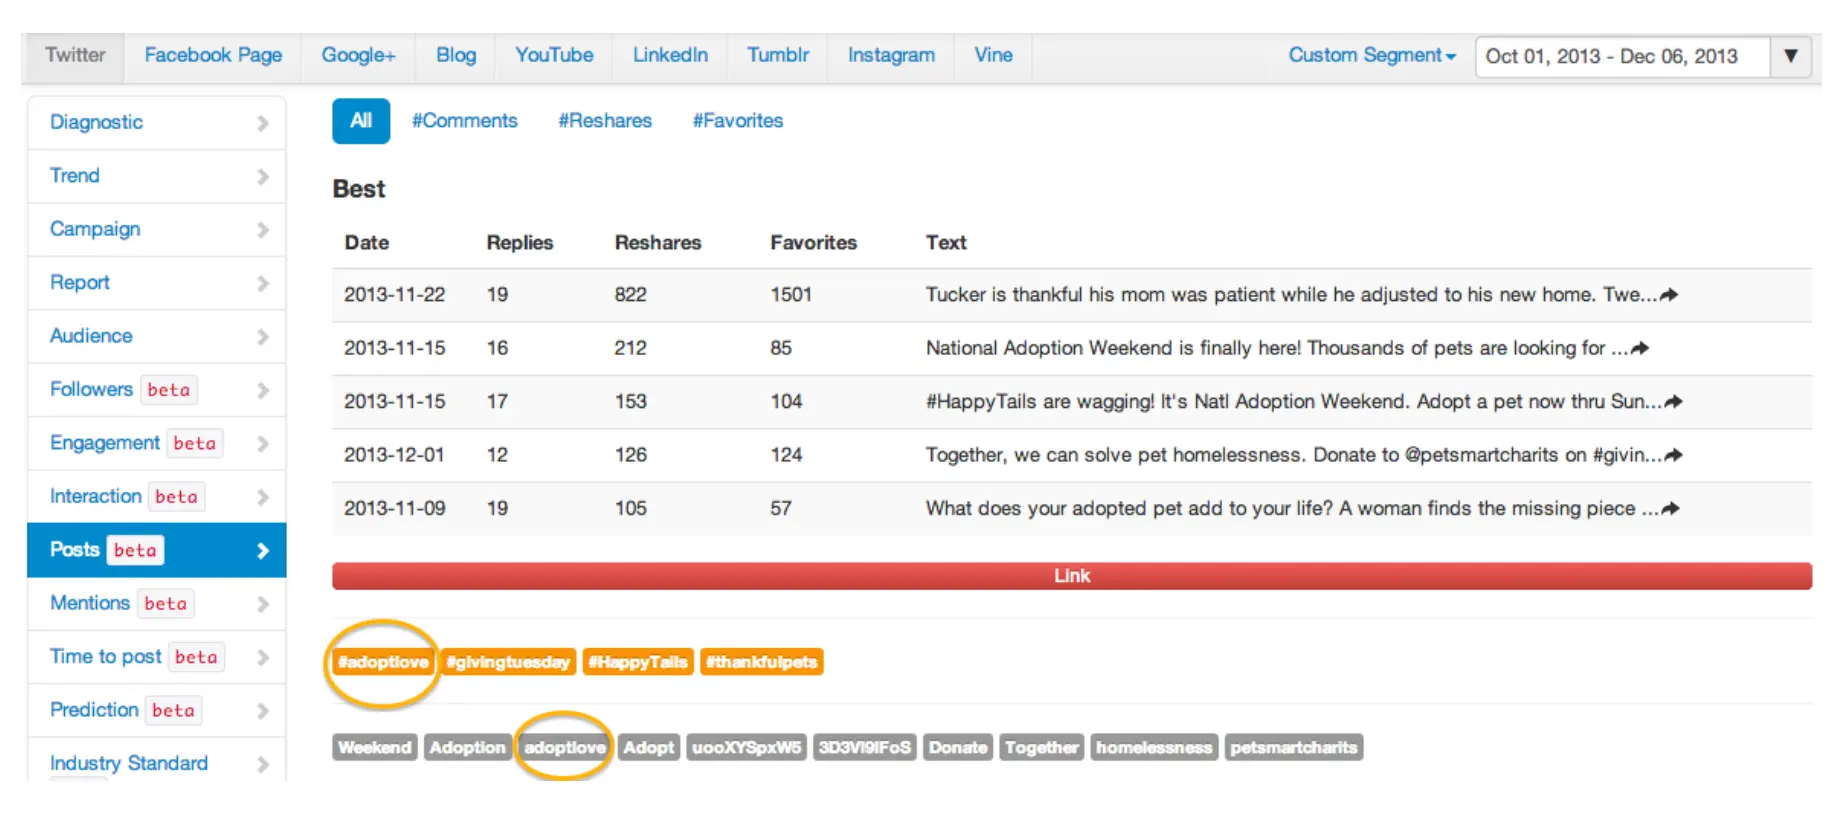
Task: Expand the Diagnostic sidebar chevron
Action: (263, 123)
